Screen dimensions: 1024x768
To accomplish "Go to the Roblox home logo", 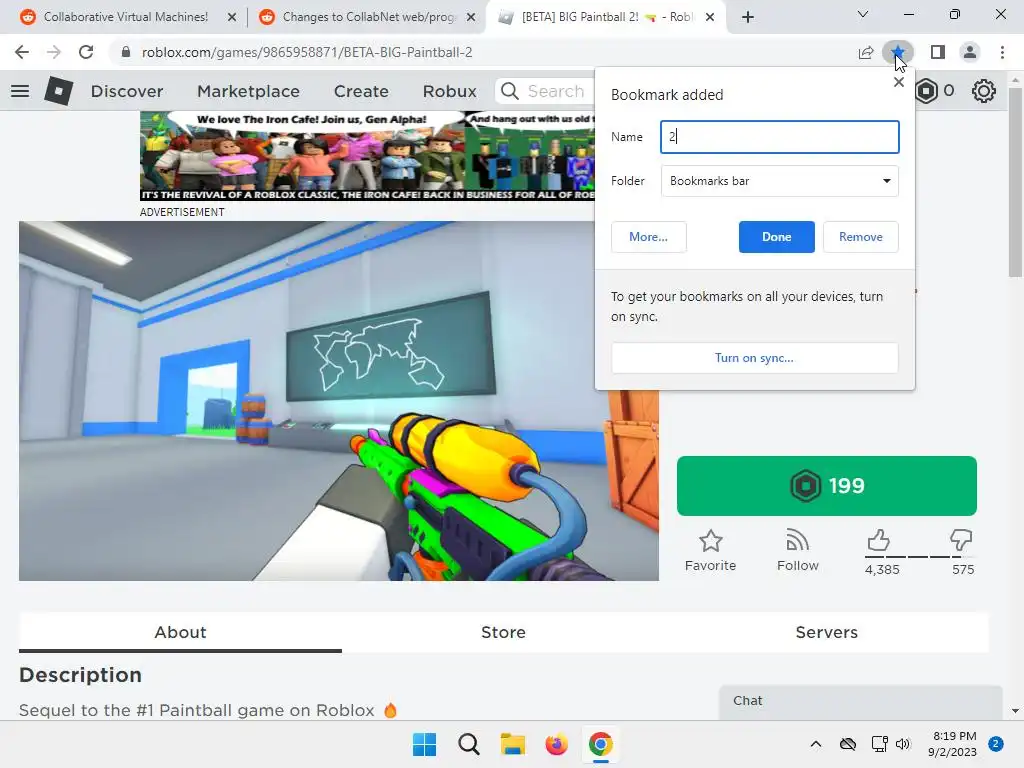I will [59, 91].
